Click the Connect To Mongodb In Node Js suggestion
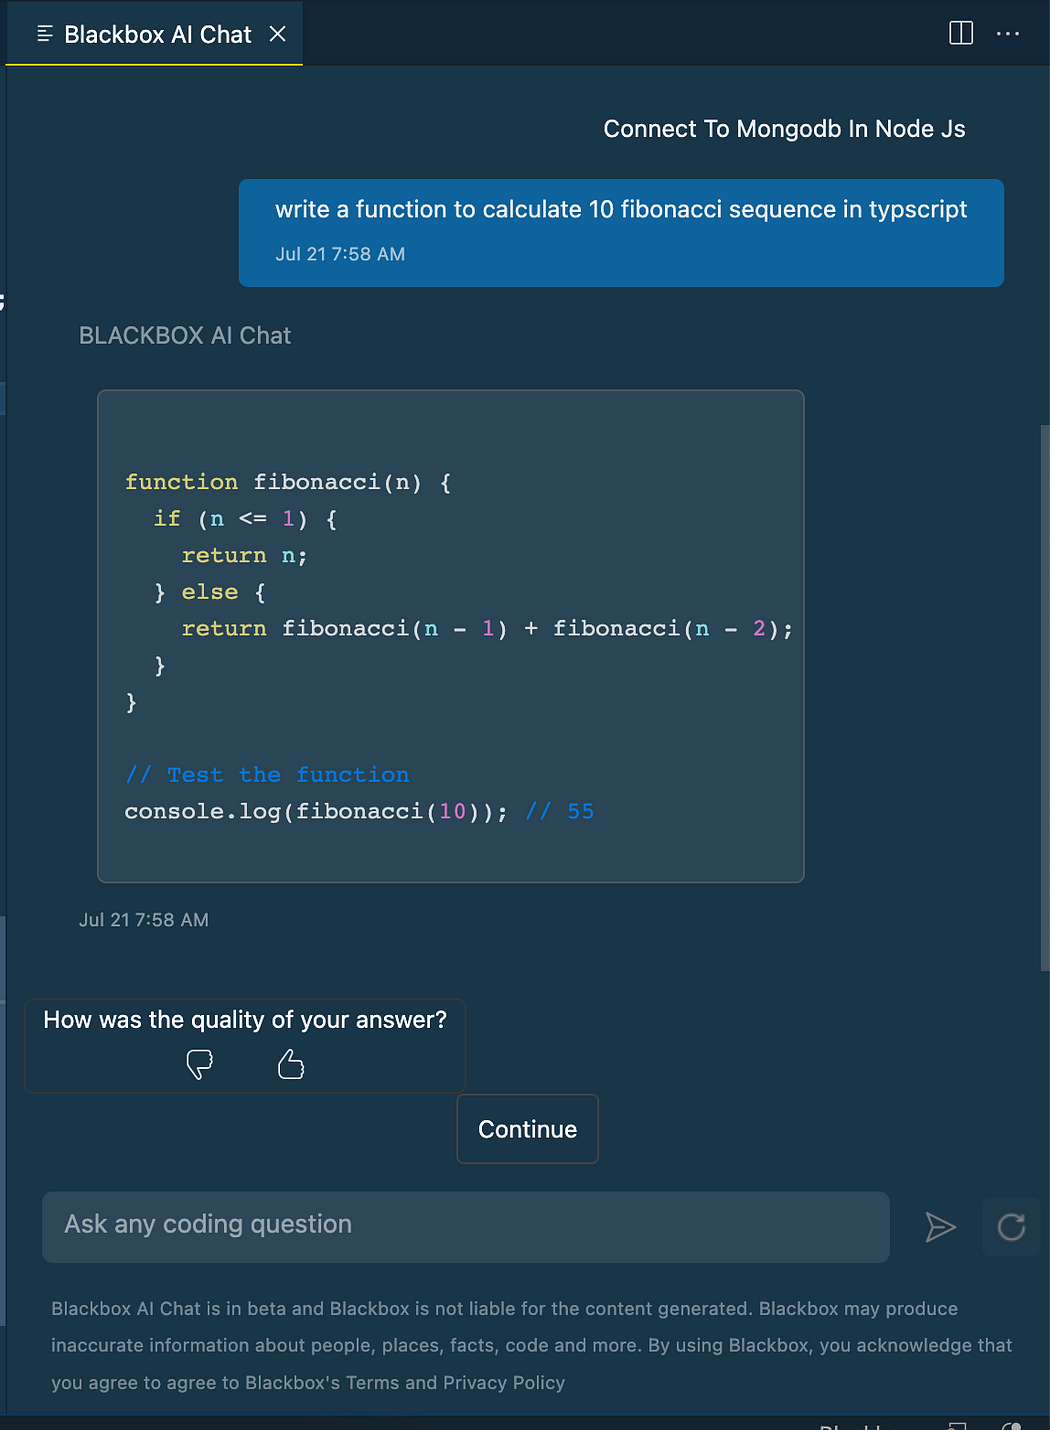Screen dimensions: 1050x1430 tap(784, 129)
